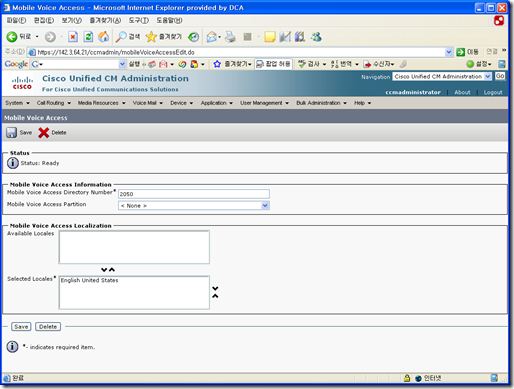This screenshot has width=514, height=389.
Task: Click the bottom Save button
Action: click(x=21, y=327)
